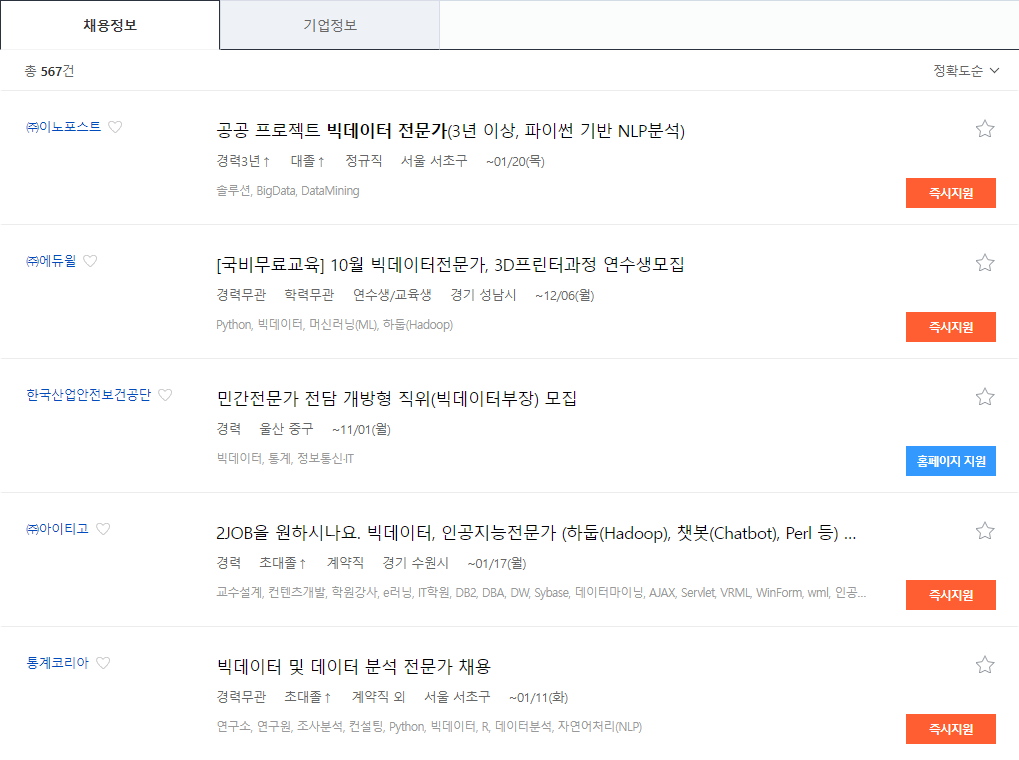Click the heart icon beside ㈜에듀윌
This screenshot has width=1019, height=760.
91,260
